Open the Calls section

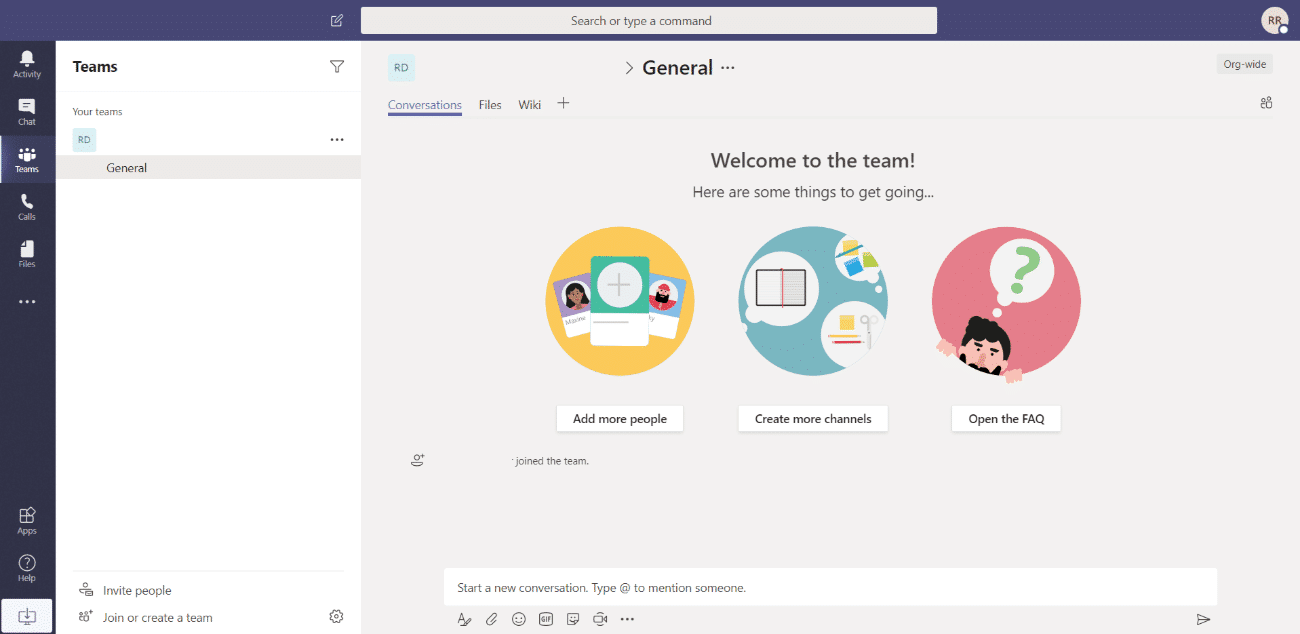pyautogui.click(x=27, y=207)
